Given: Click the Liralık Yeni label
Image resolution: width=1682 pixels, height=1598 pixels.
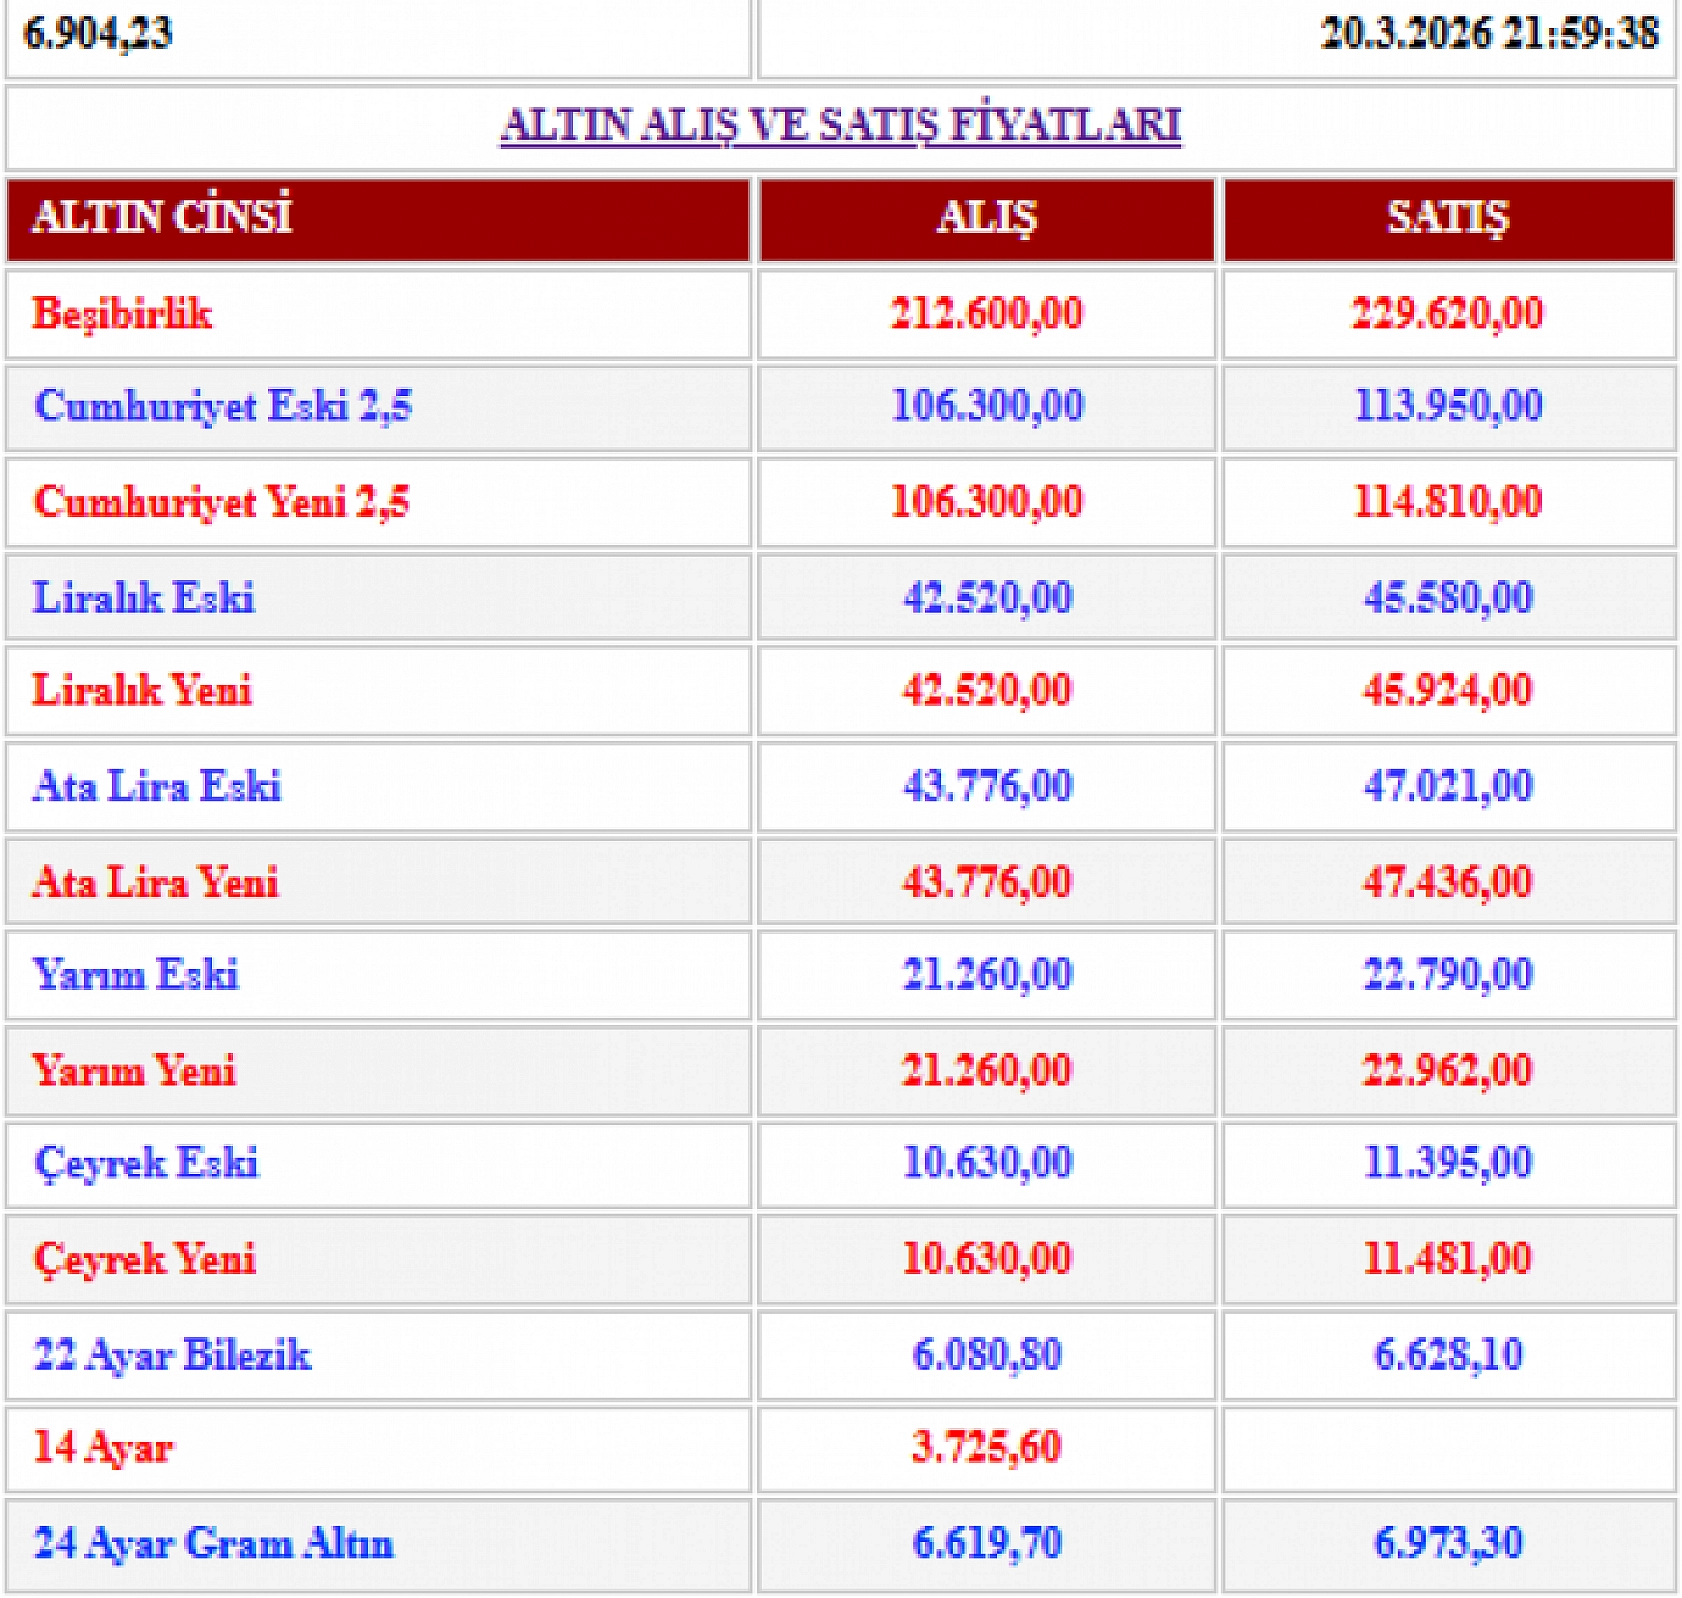Looking at the screenshot, I should pyautogui.click(x=142, y=690).
